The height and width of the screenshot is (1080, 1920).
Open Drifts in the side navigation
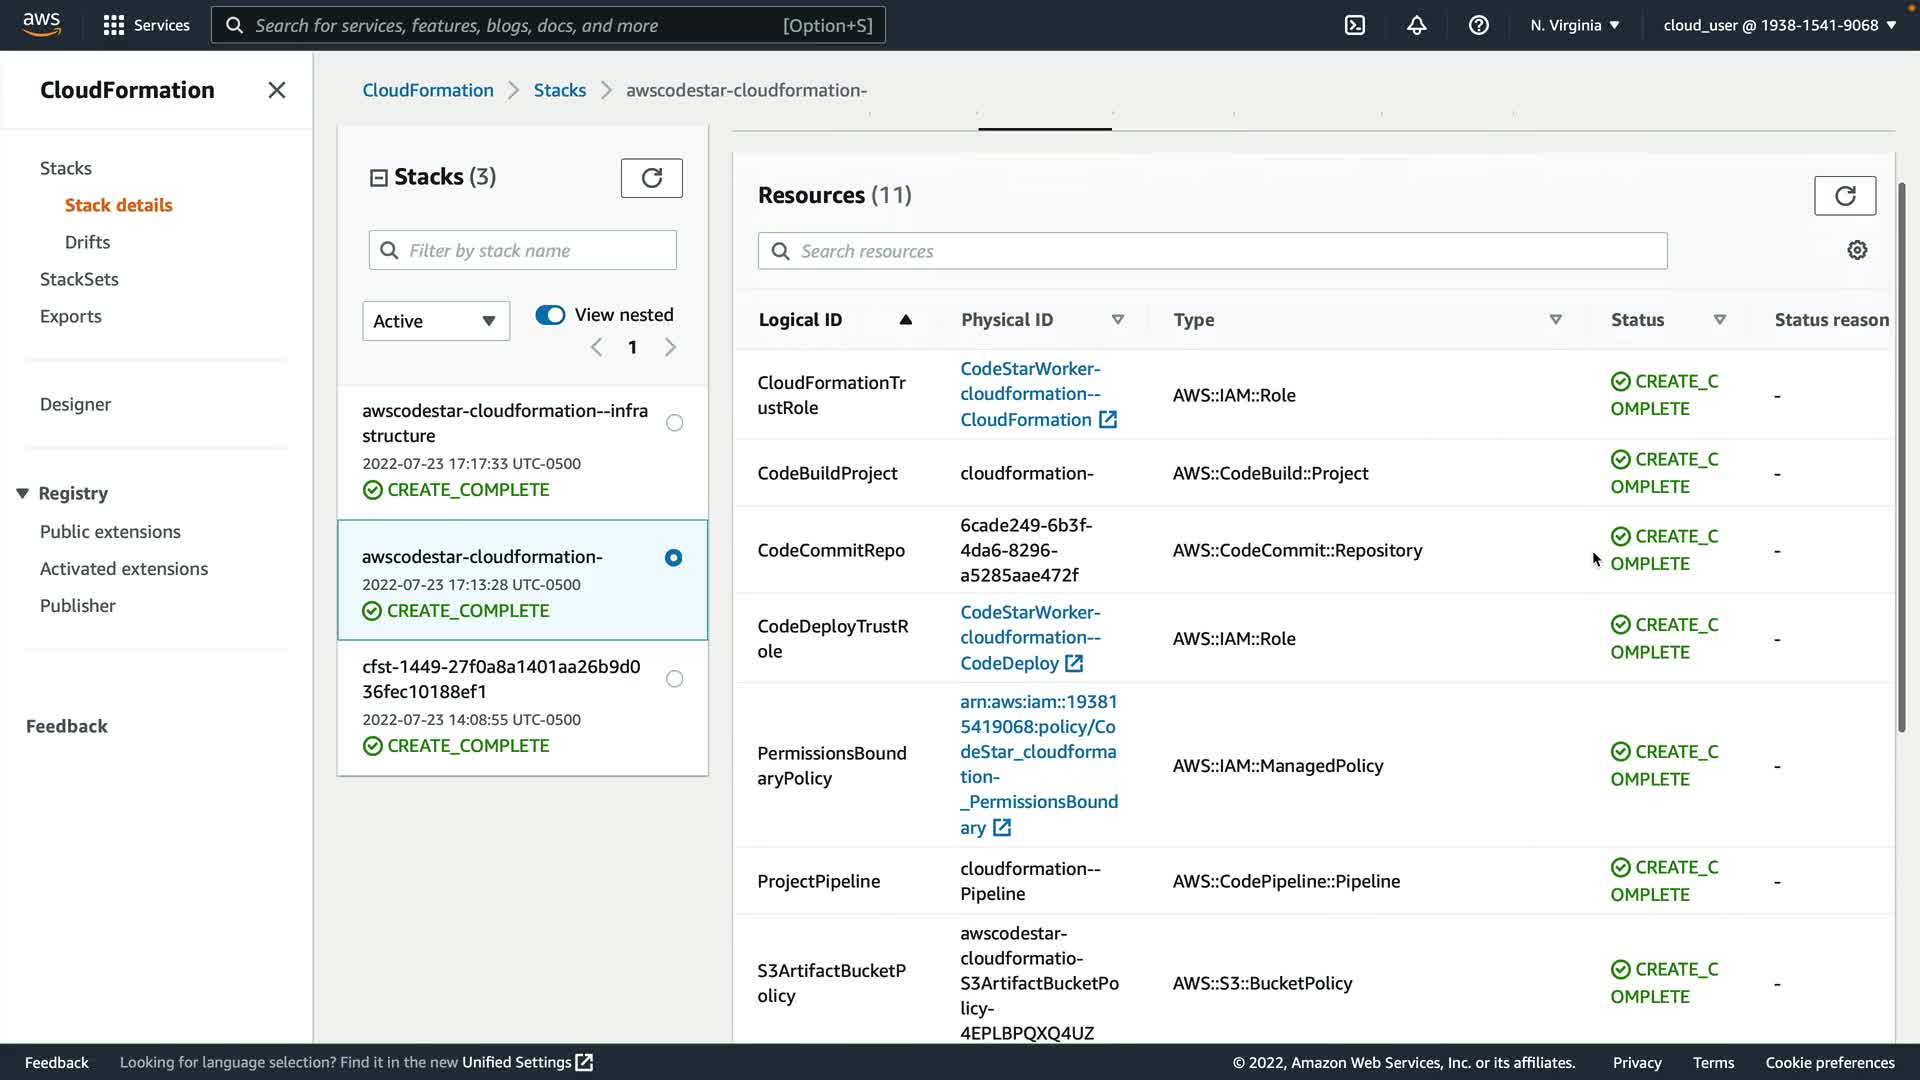[87, 242]
